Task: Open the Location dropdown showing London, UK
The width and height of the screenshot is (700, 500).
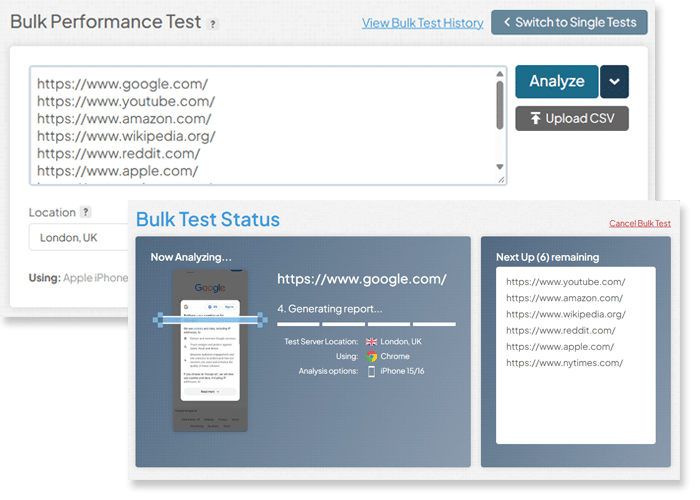Action: pyautogui.click(x=79, y=237)
